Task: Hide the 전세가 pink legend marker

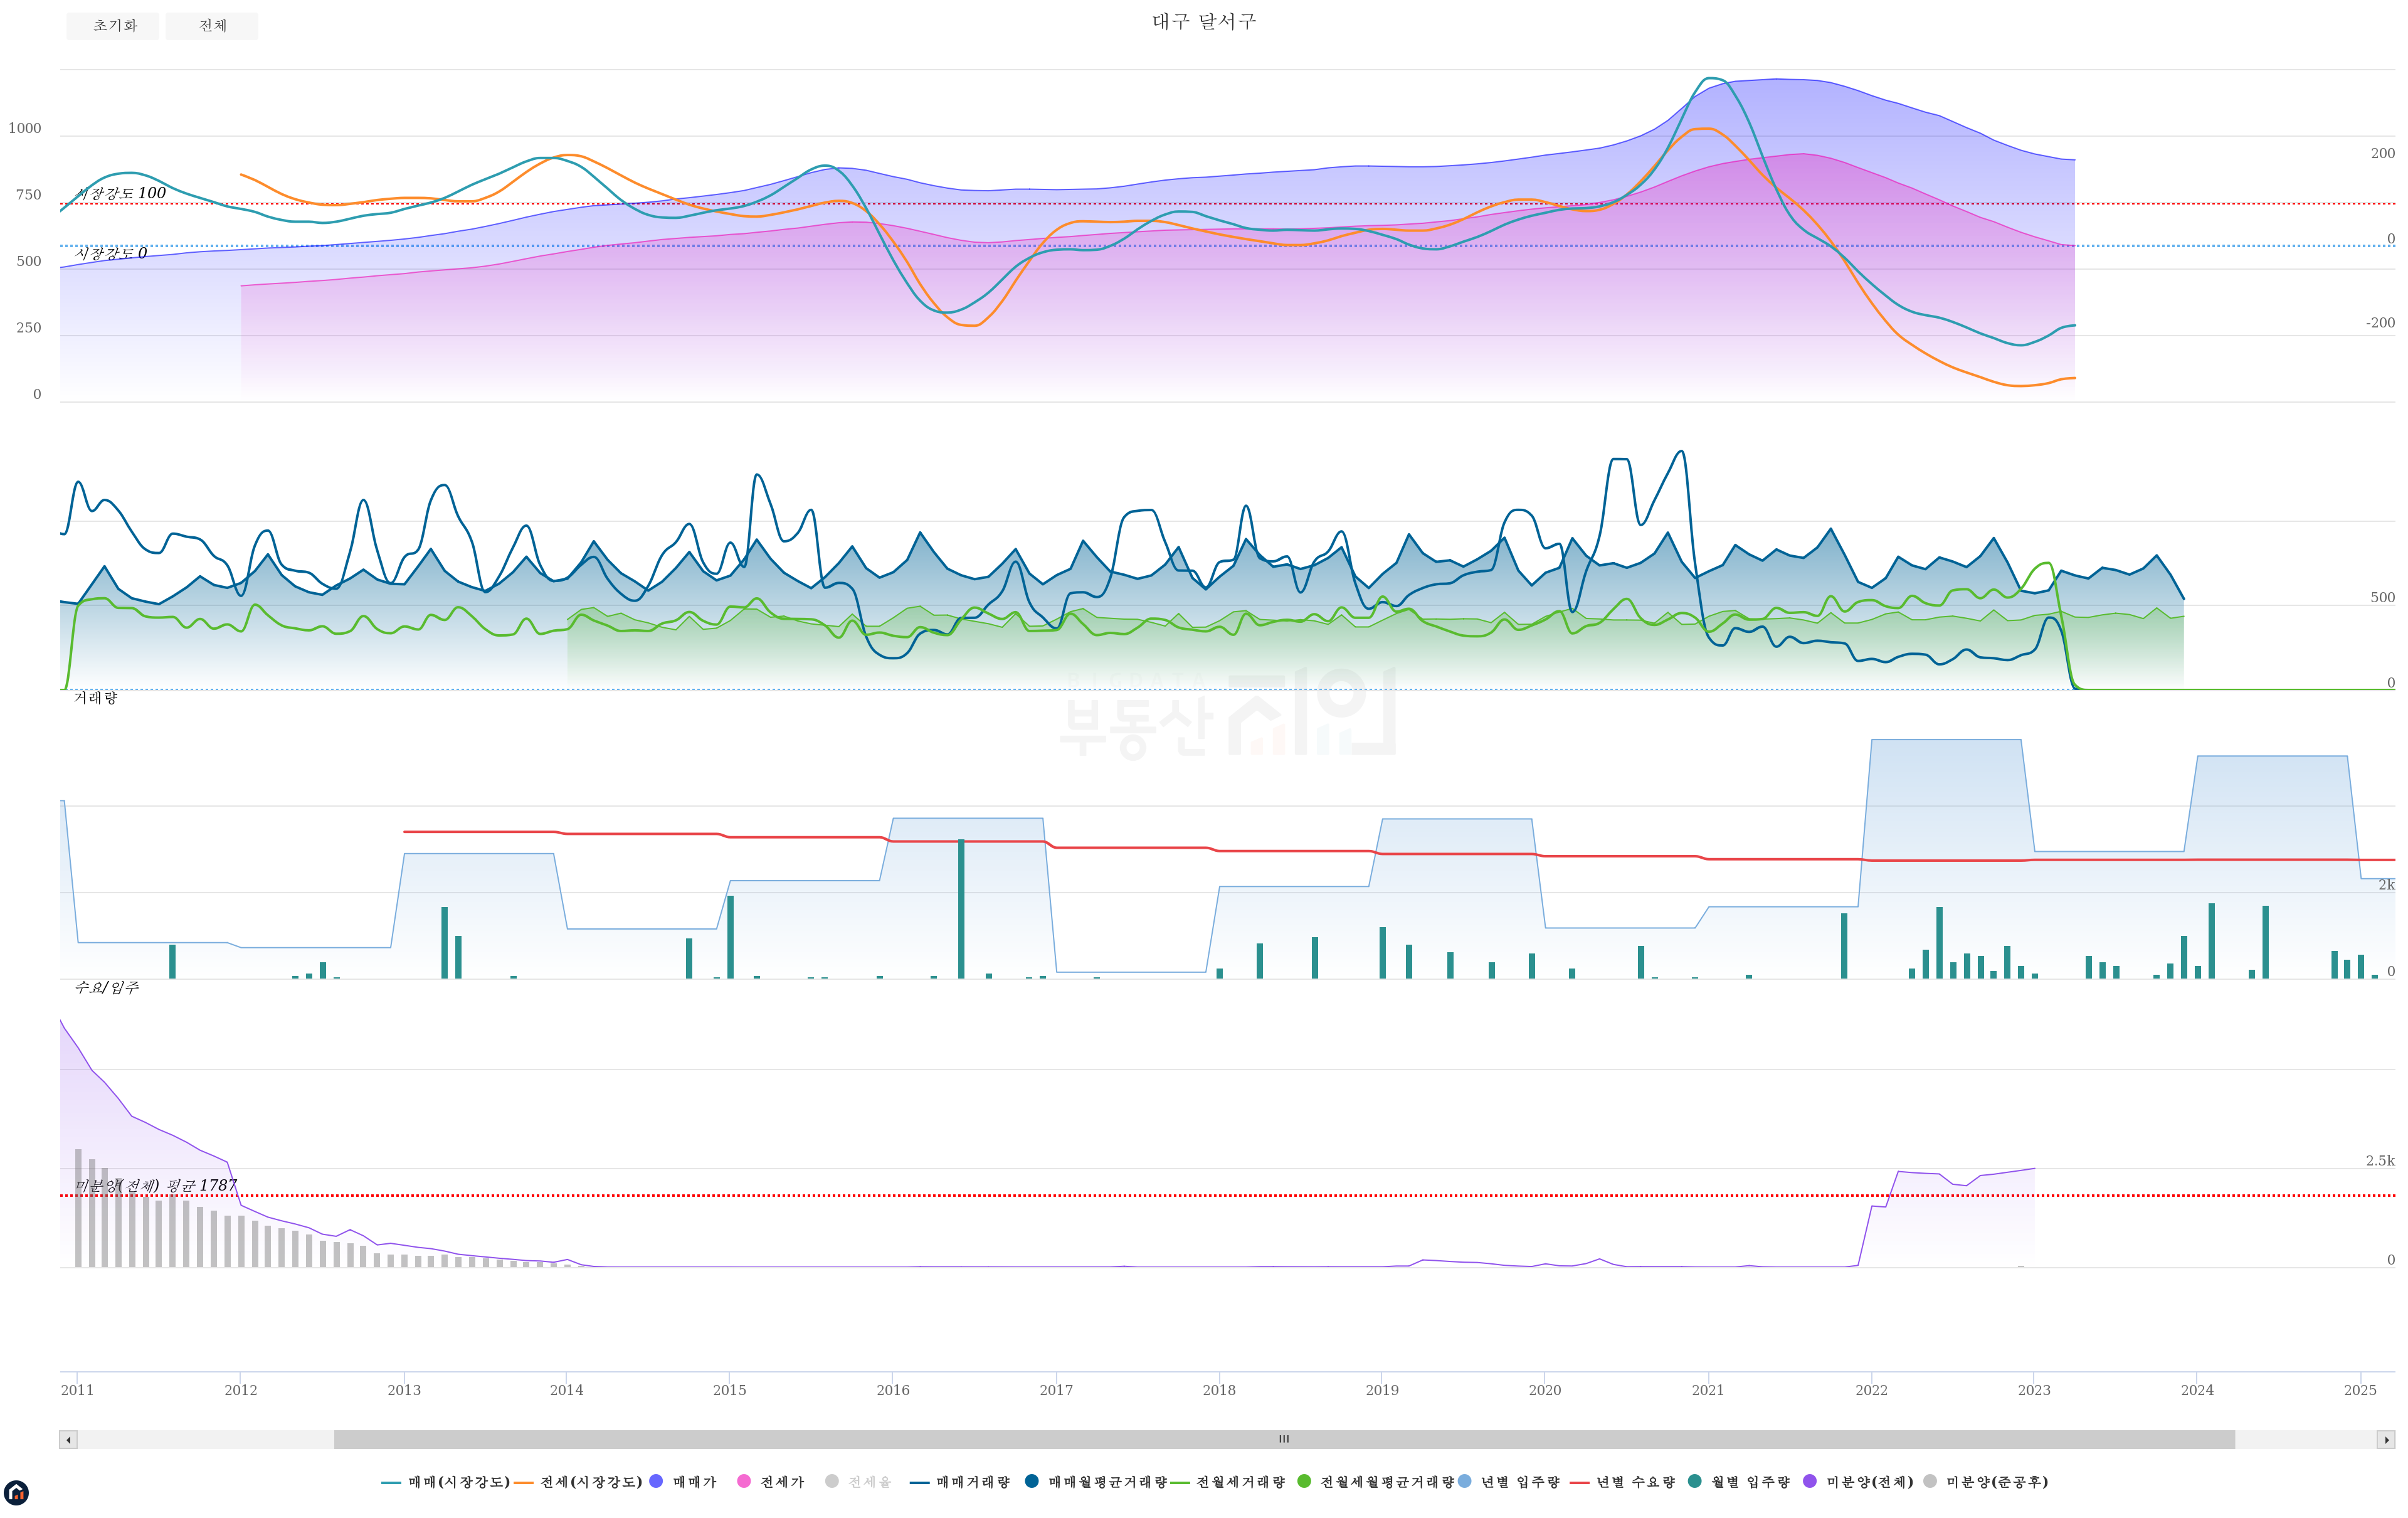Action: (744, 1482)
